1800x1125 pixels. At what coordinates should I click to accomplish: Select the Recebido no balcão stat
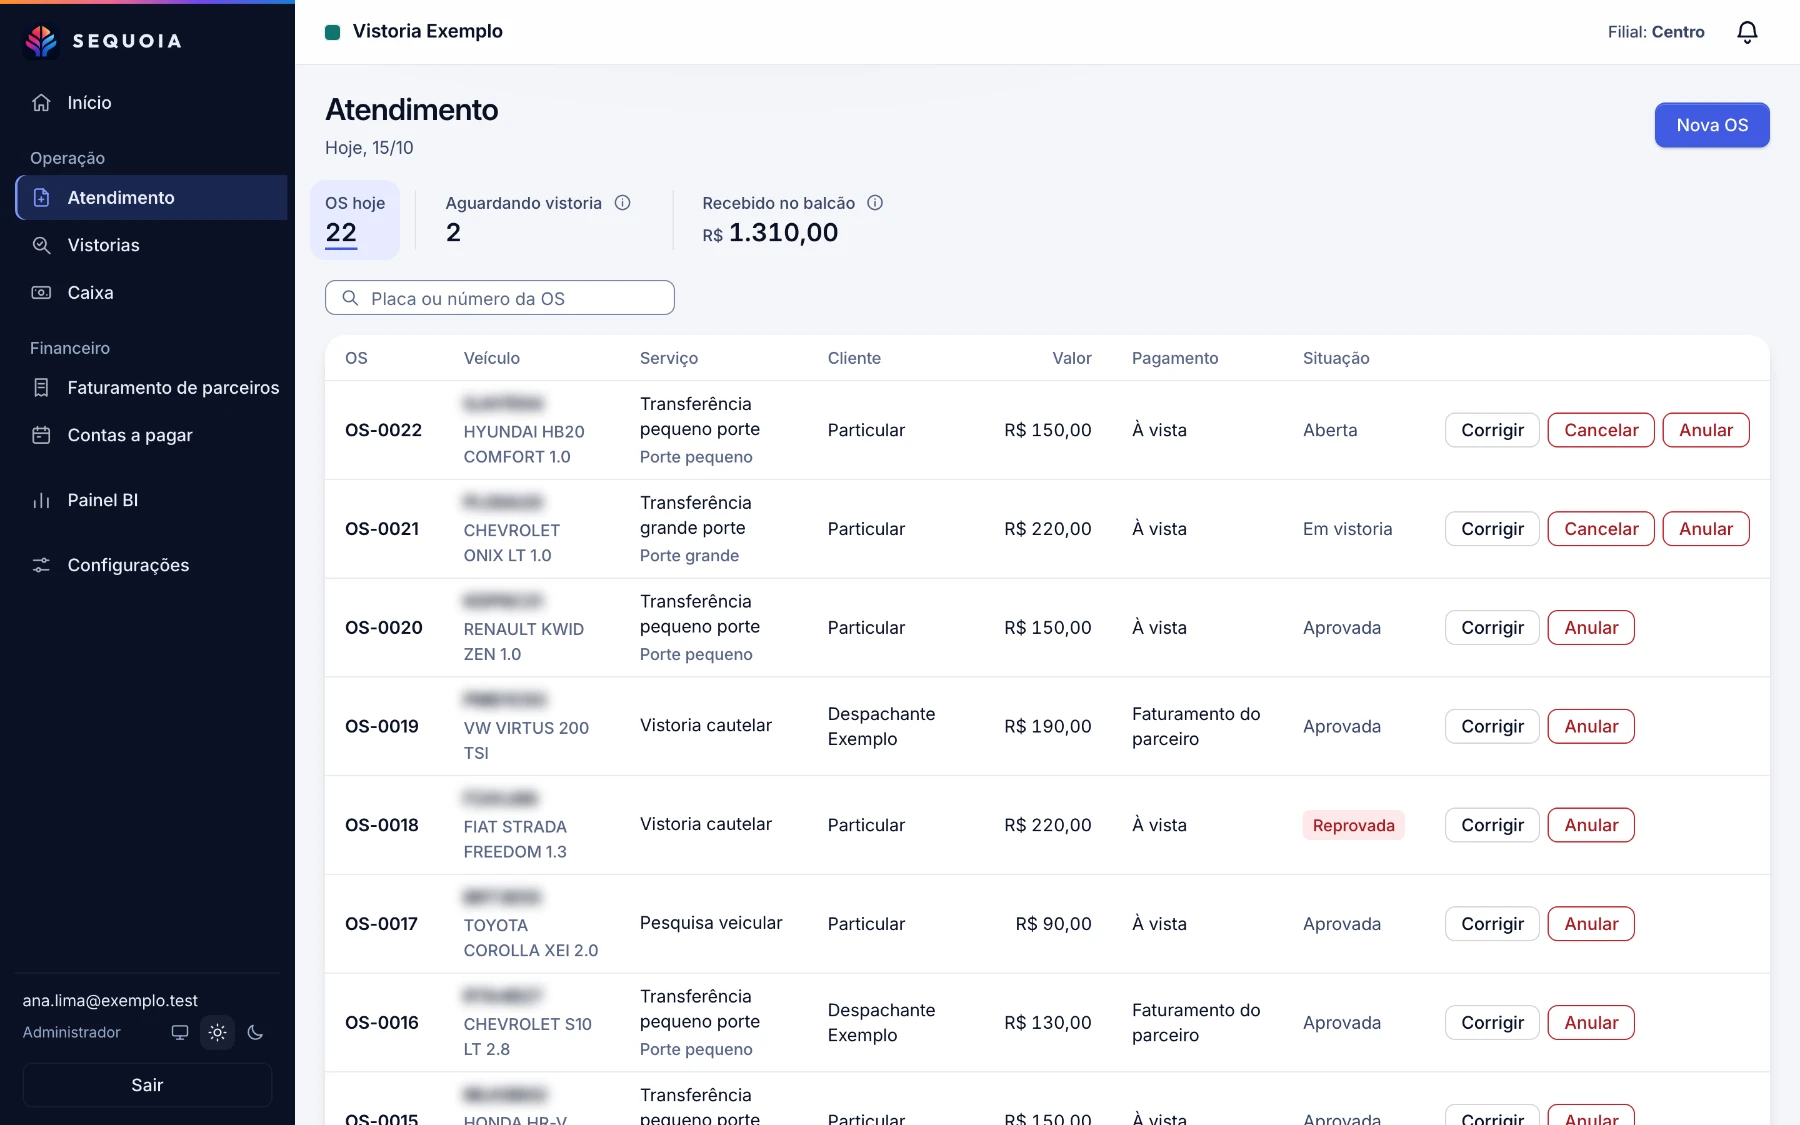[792, 220]
